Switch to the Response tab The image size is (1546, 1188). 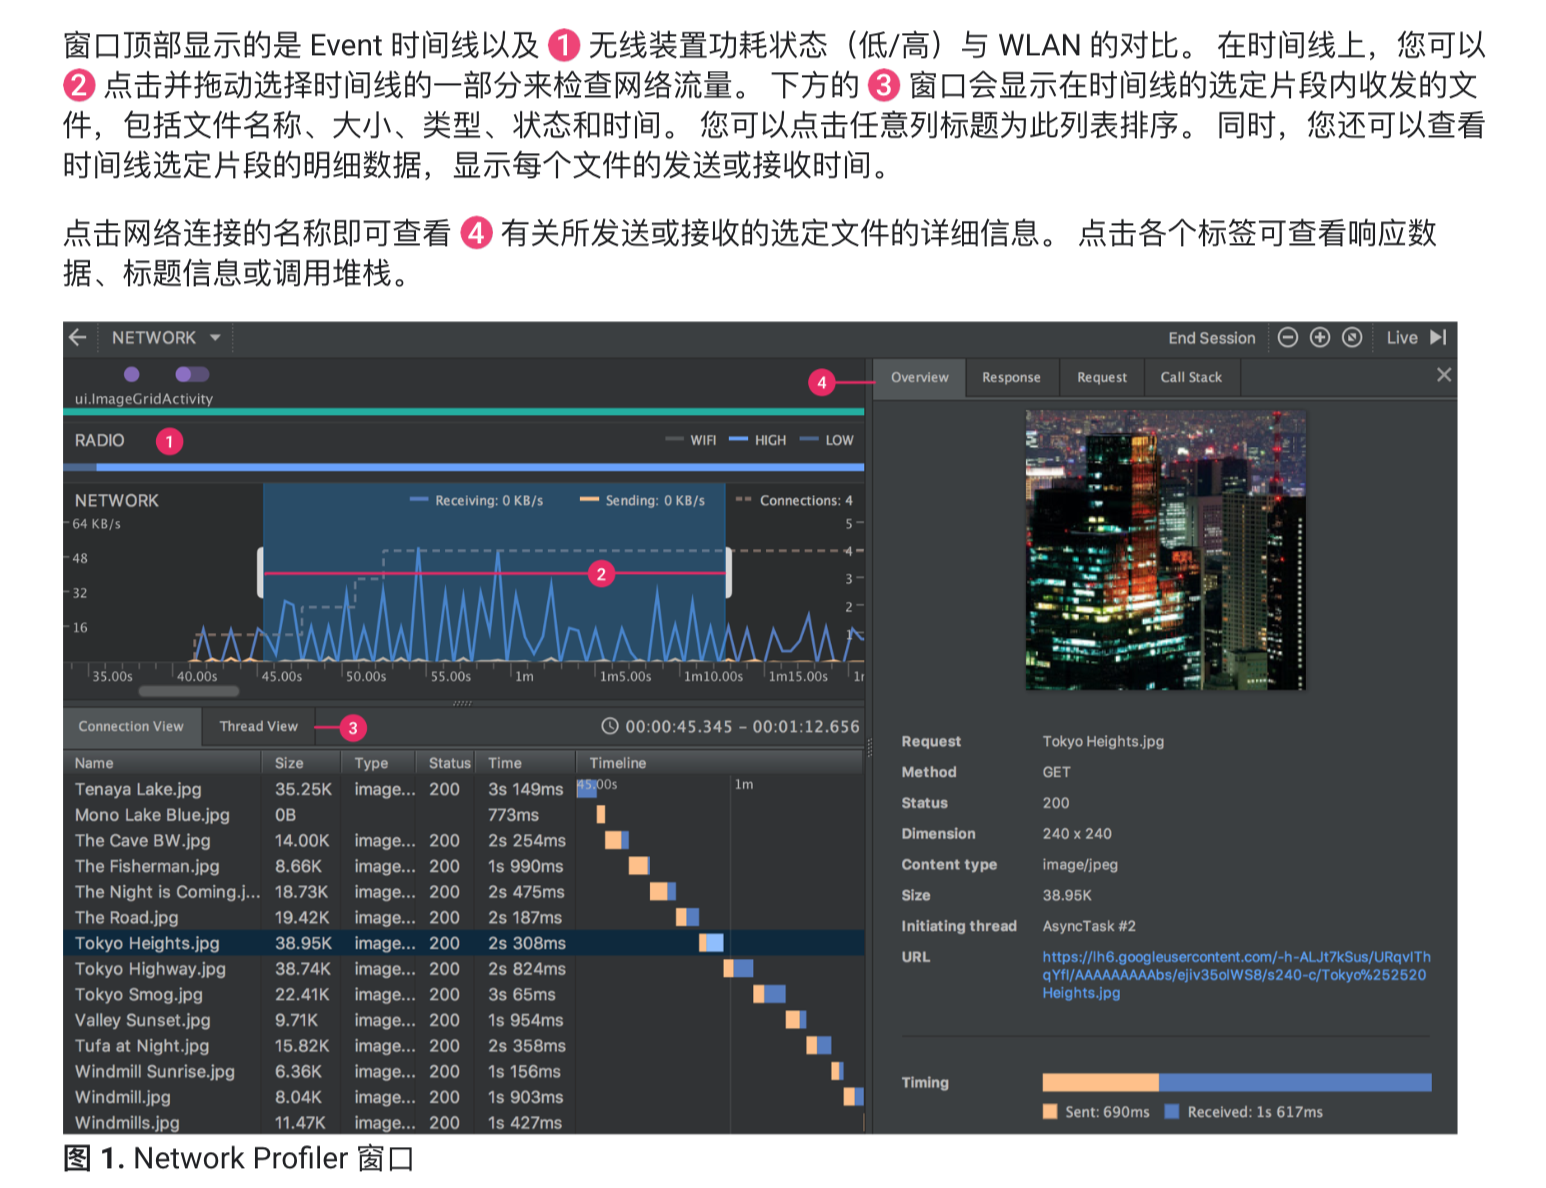tap(1011, 378)
